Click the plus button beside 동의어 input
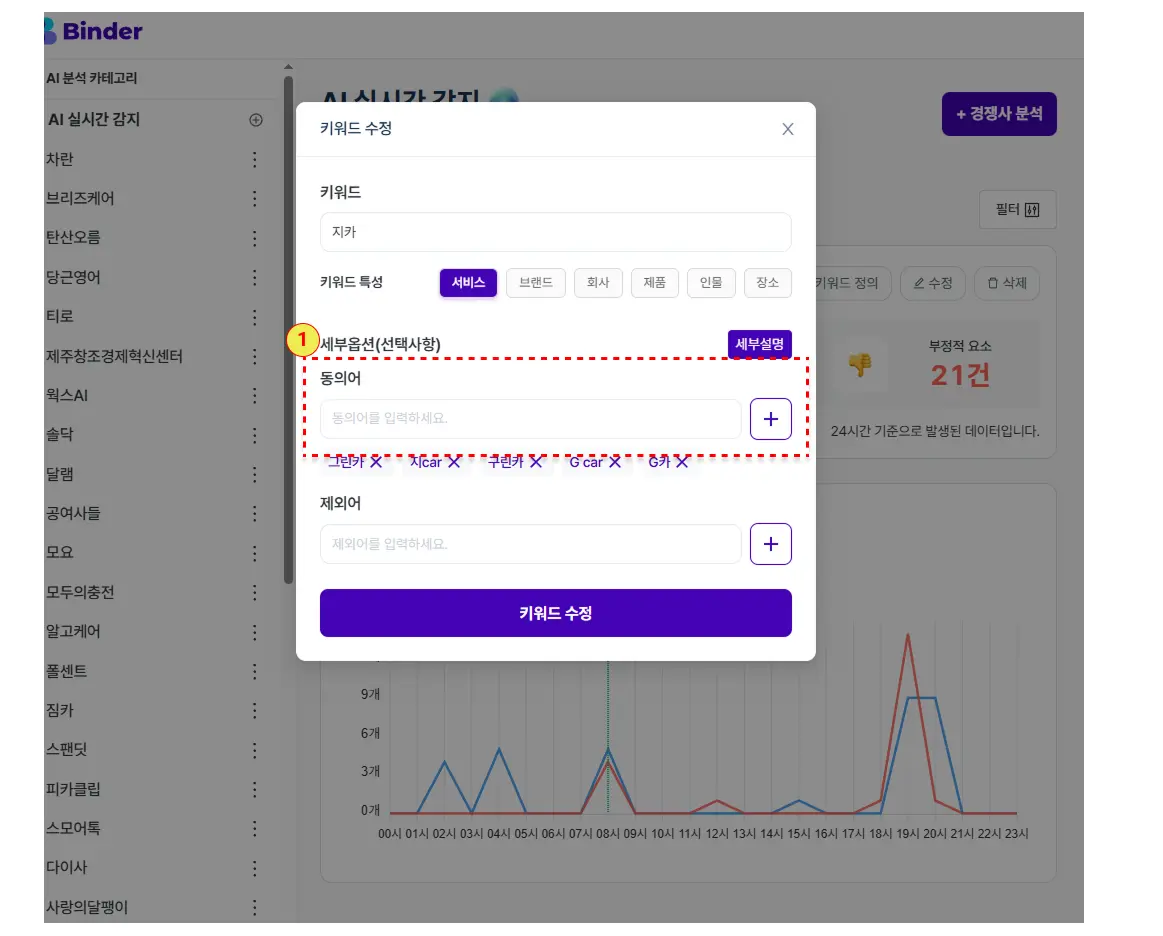Viewport: 1163px width, 936px height. tap(770, 419)
